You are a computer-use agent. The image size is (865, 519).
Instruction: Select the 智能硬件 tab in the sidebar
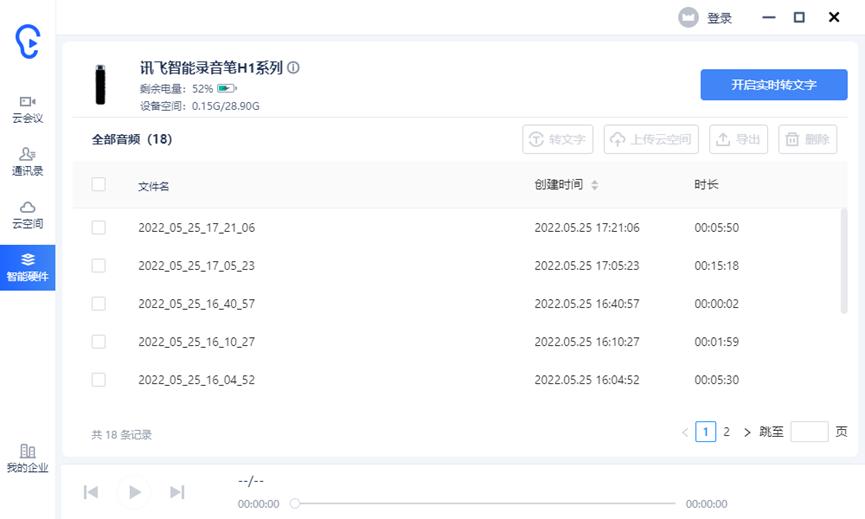point(27,267)
